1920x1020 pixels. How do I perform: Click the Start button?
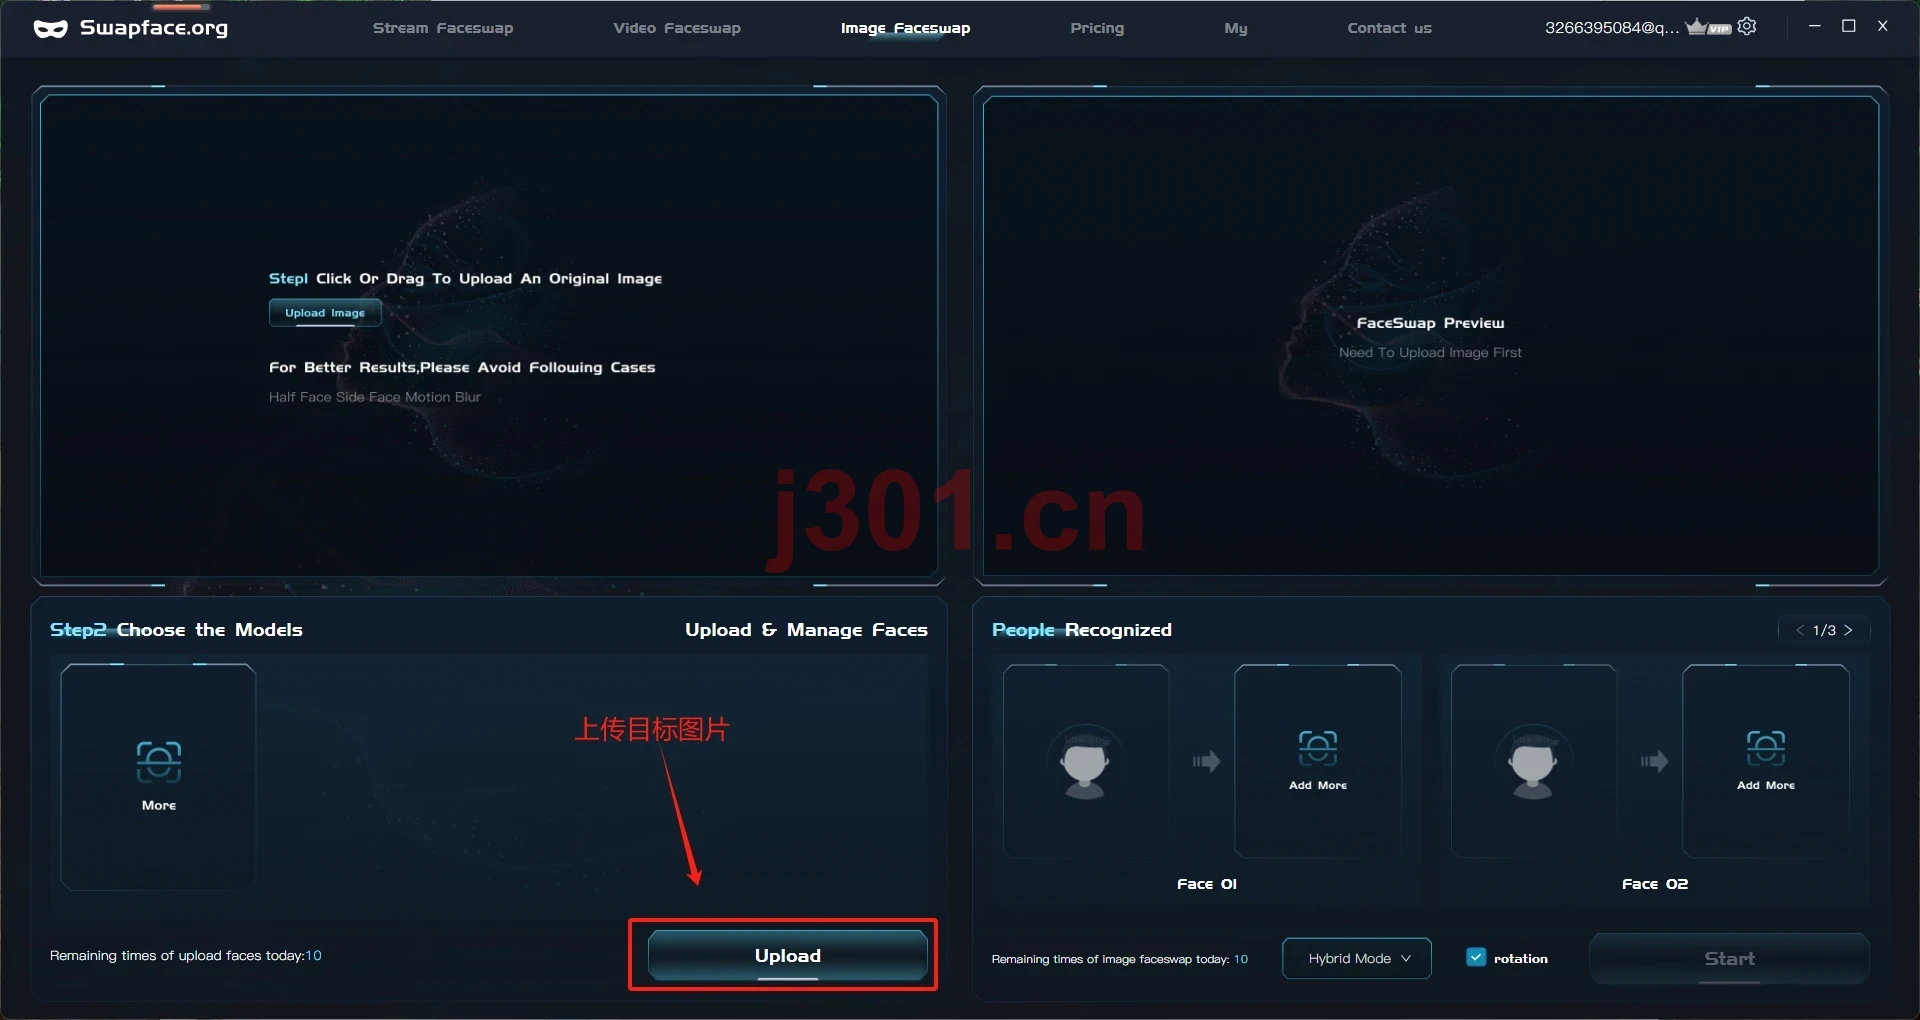(1729, 958)
